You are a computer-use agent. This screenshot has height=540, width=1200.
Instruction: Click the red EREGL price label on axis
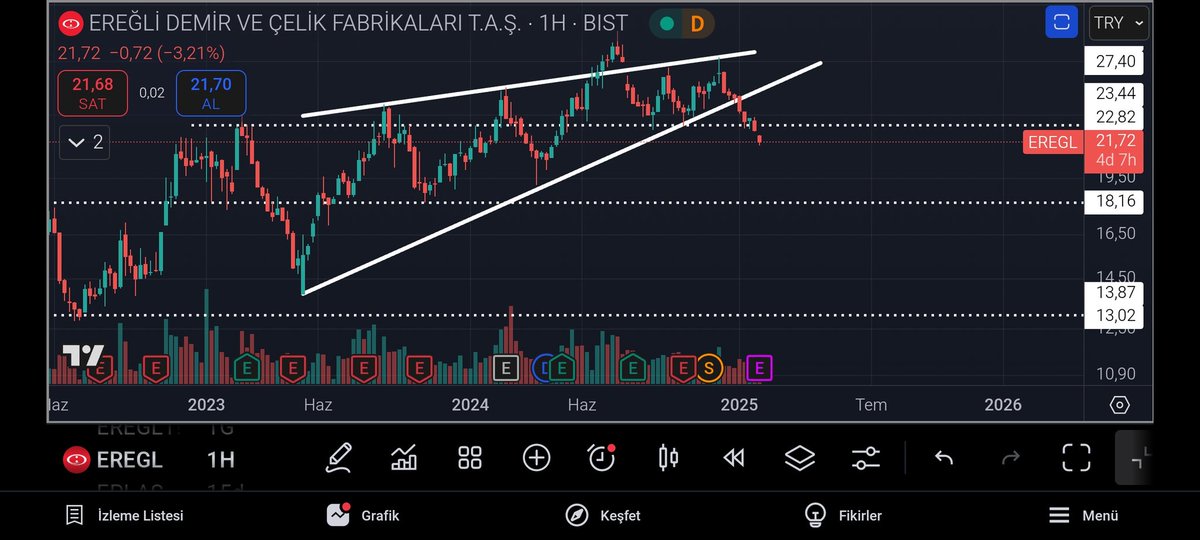pyautogui.click(x=1053, y=142)
